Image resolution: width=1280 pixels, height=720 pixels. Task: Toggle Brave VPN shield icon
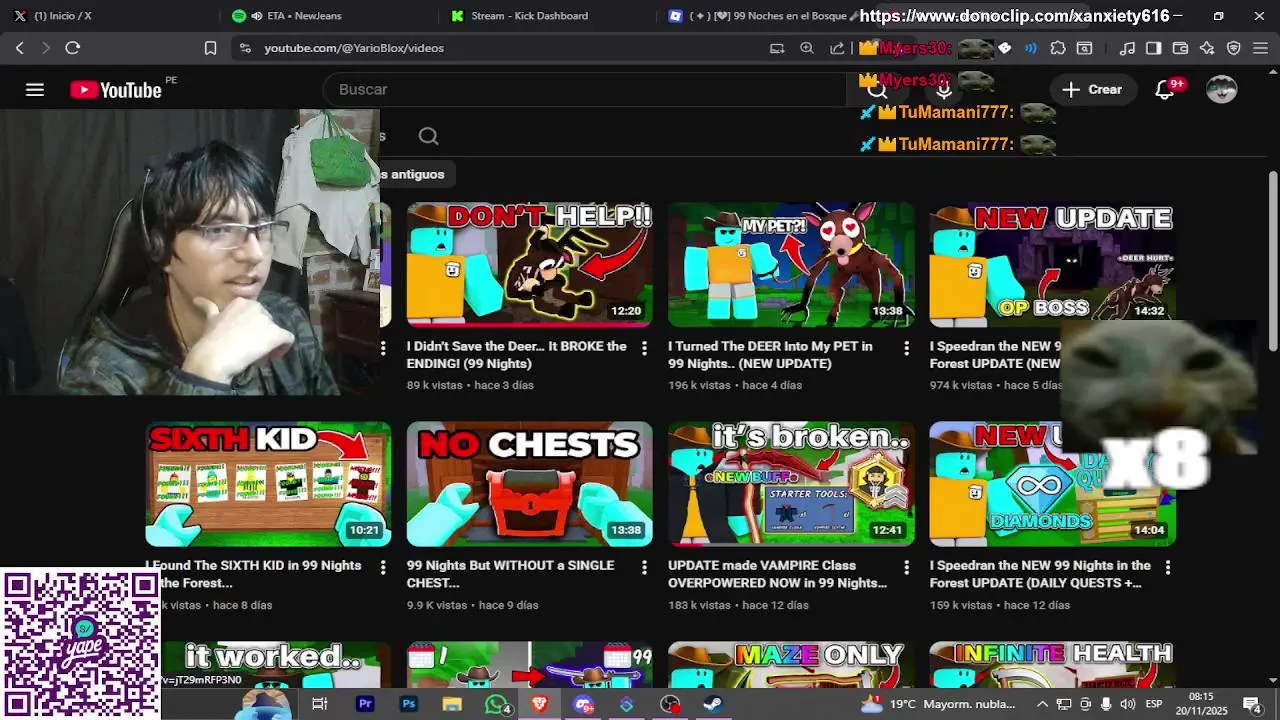(x=1234, y=48)
